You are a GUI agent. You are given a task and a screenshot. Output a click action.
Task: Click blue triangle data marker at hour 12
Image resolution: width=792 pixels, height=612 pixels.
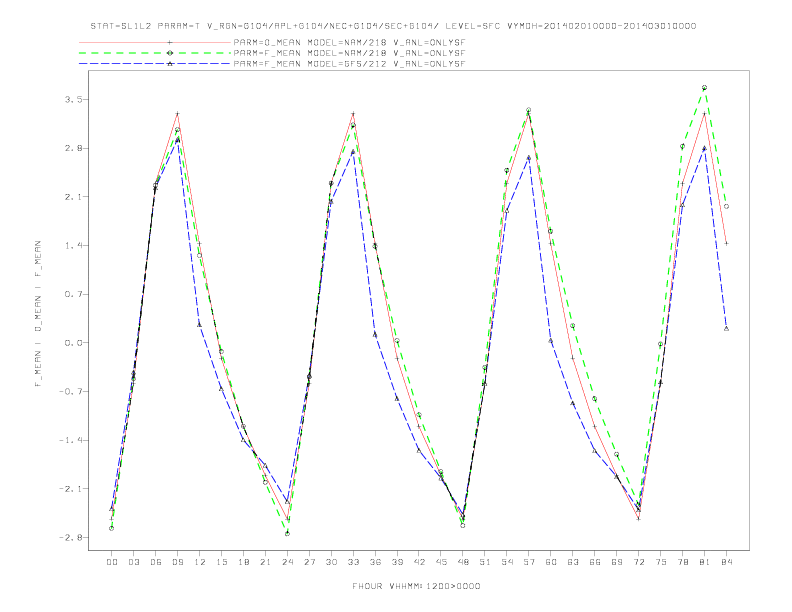click(200, 325)
